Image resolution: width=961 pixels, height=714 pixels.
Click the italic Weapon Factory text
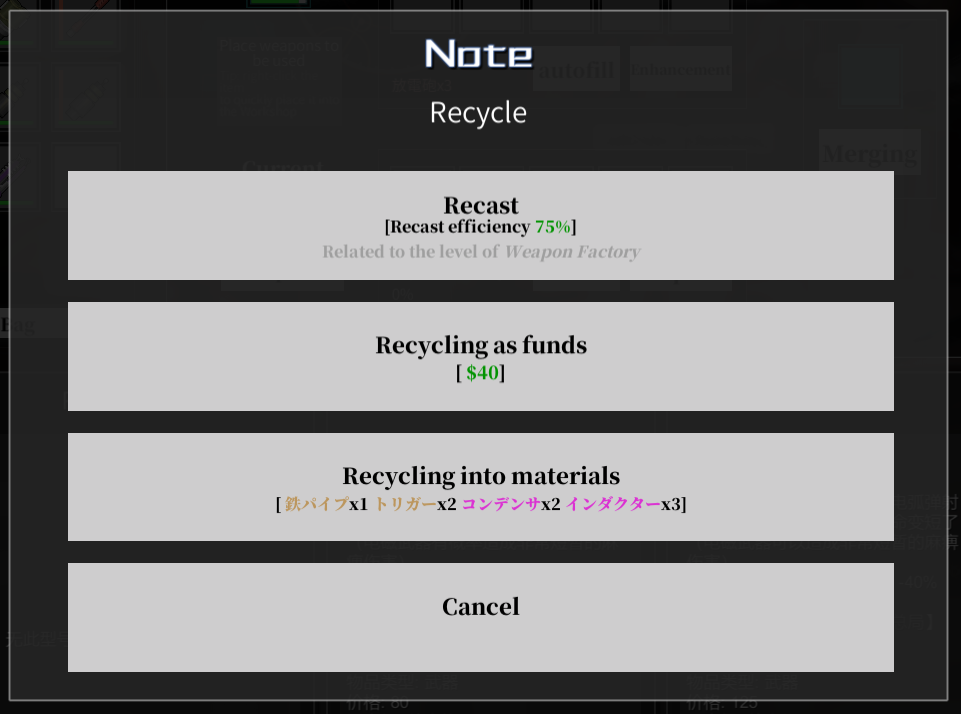point(572,252)
